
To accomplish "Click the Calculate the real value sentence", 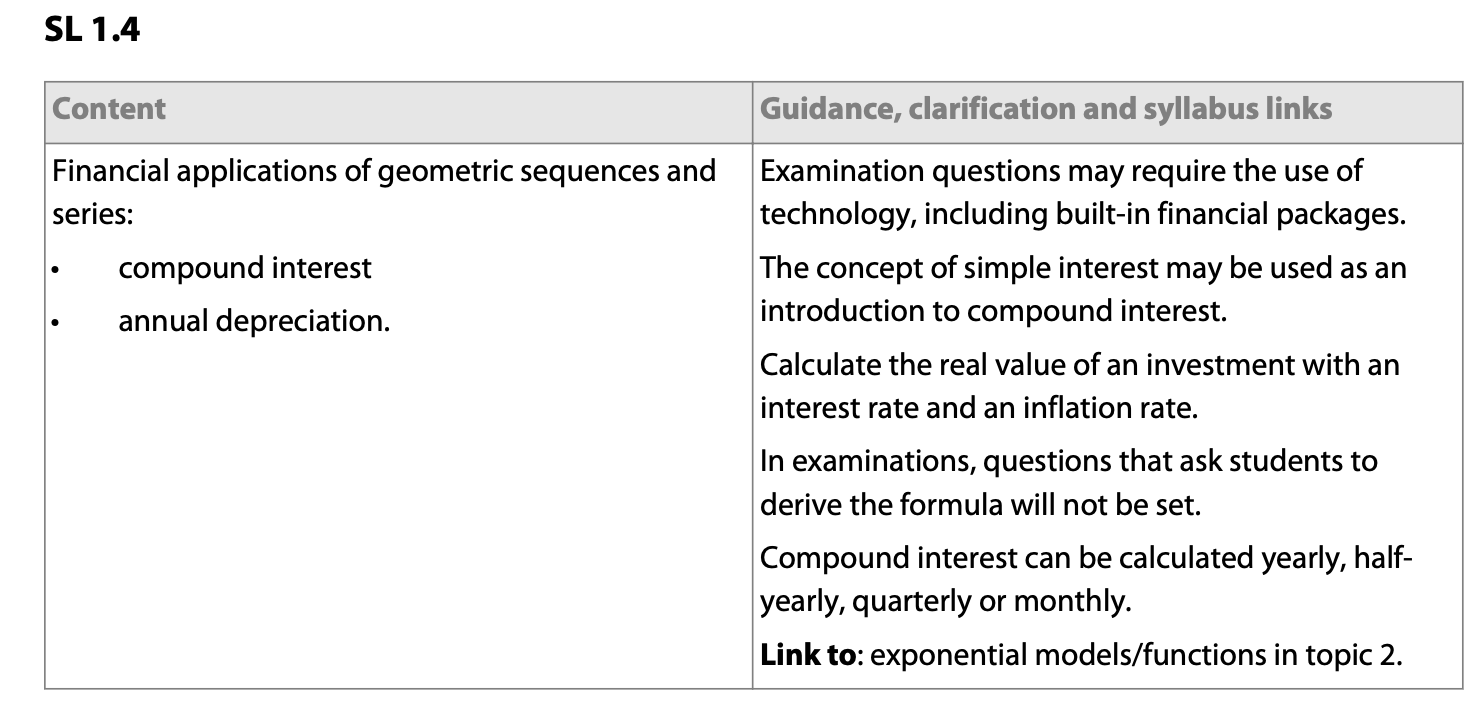I will pos(1079,365).
